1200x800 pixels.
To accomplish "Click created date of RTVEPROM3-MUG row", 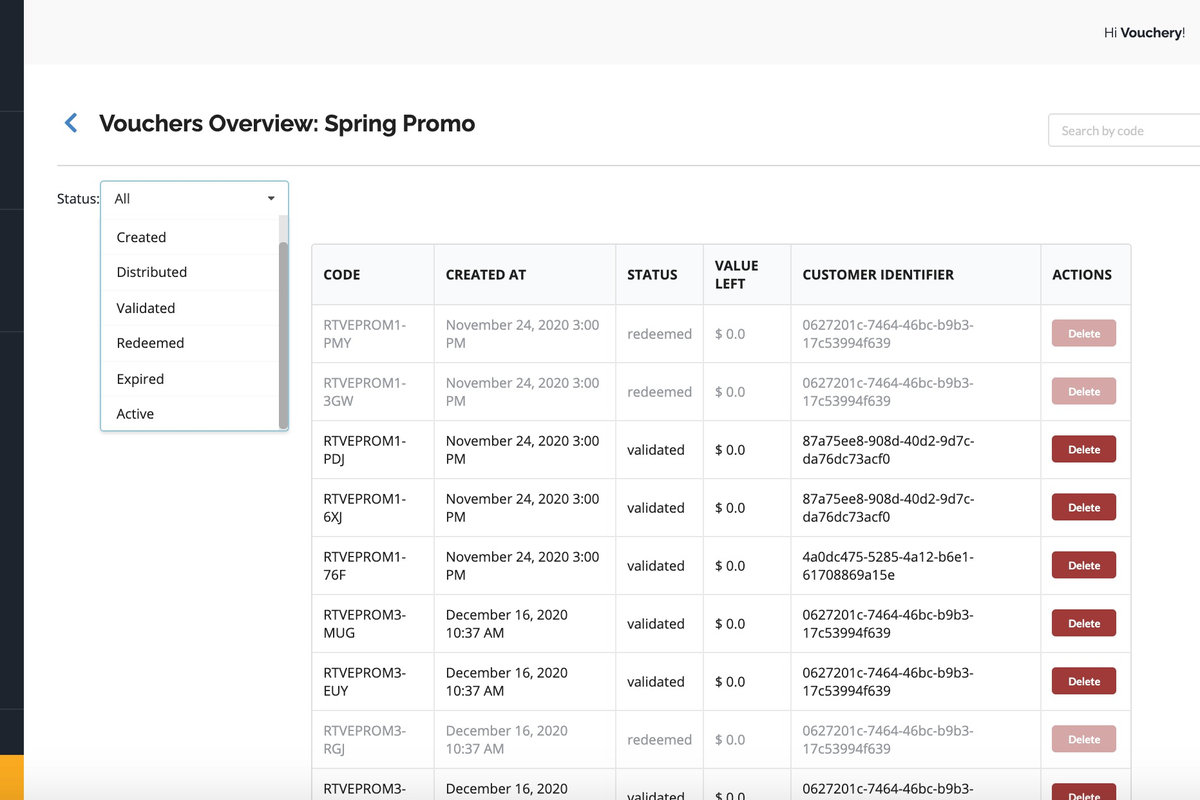I will (x=507, y=624).
